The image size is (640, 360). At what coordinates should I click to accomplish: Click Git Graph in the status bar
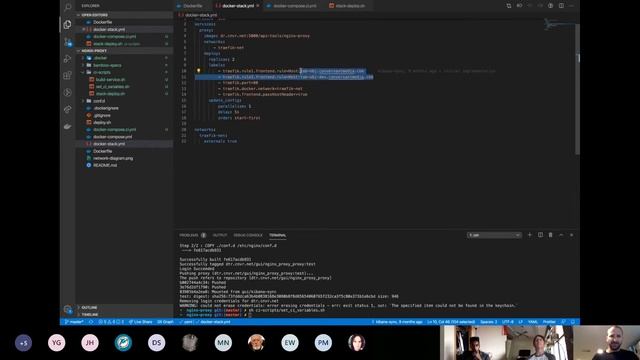[165, 322]
